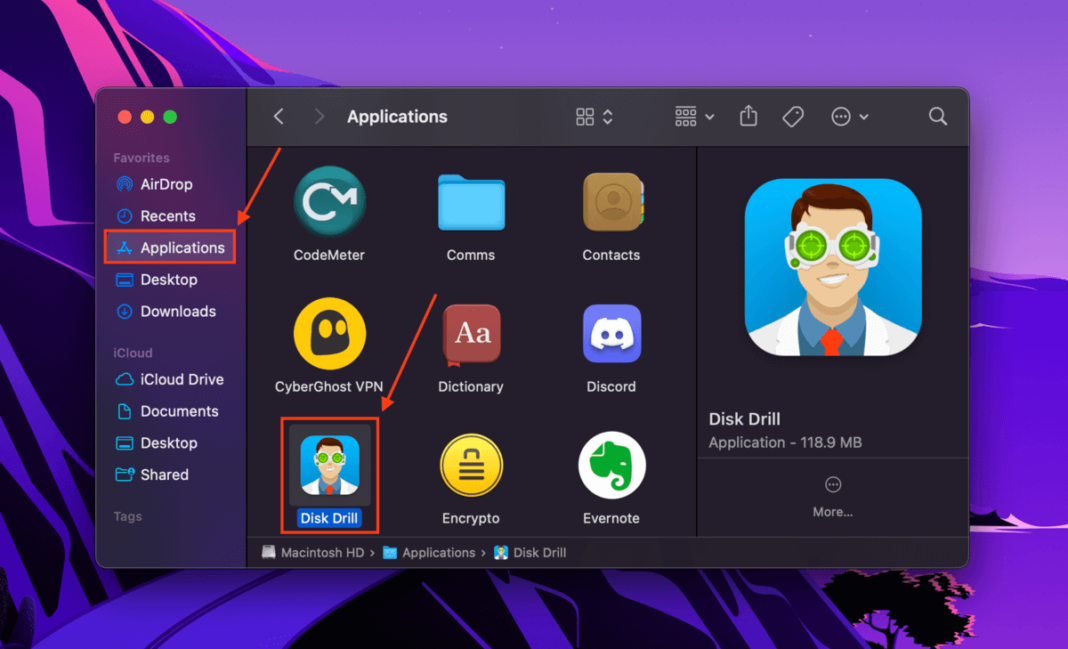Open the Group By dropdown
Viewport: 1068px width, 649px height.
point(695,117)
